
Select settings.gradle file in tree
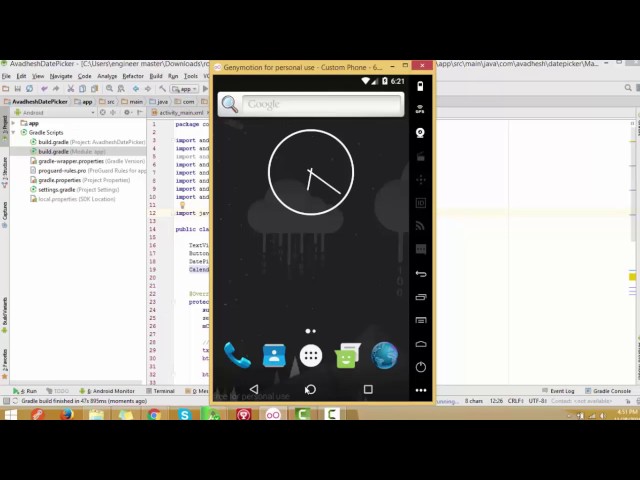click(x=75, y=190)
